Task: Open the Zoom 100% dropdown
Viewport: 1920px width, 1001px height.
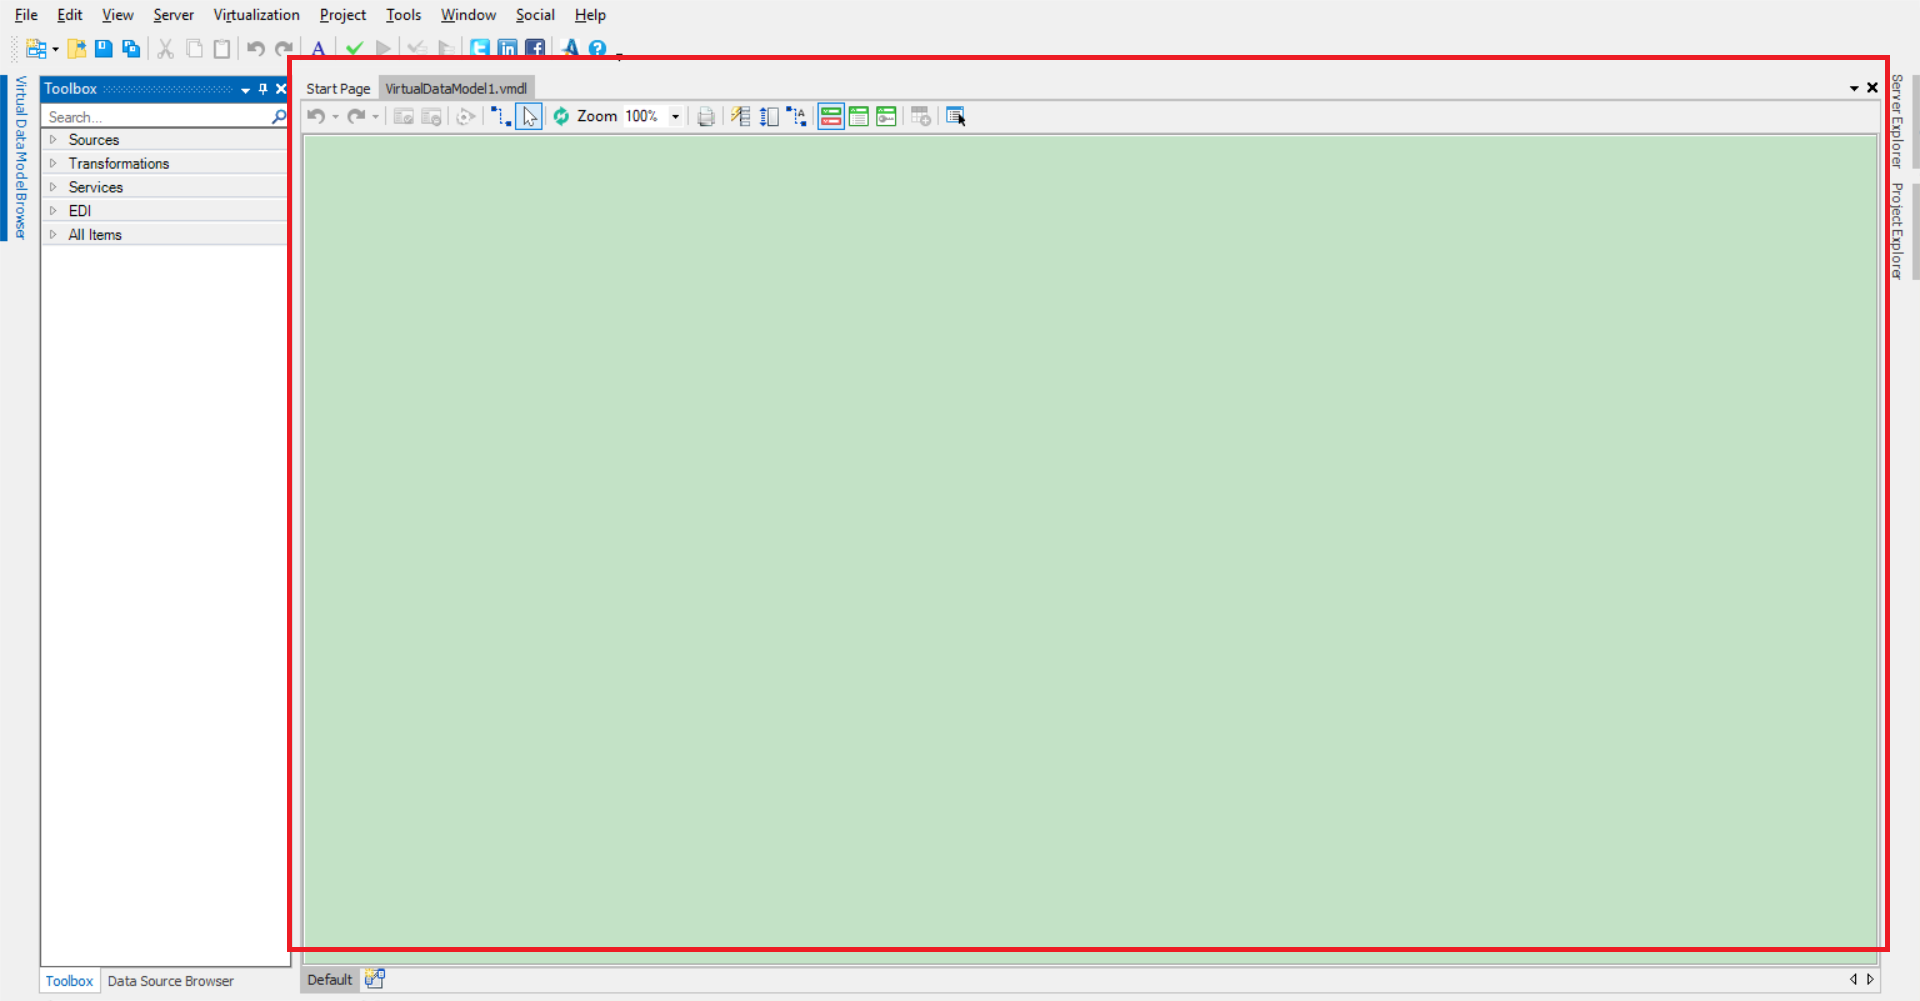Action: [675, 117]
